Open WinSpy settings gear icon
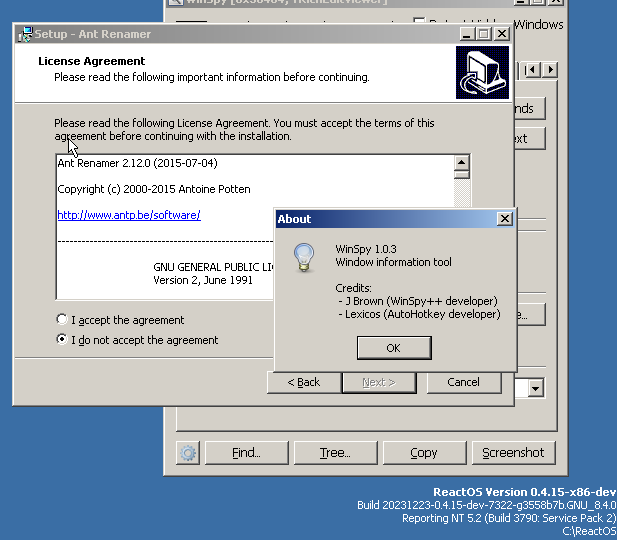Viewport: 617px width, 540px height. 188,453
